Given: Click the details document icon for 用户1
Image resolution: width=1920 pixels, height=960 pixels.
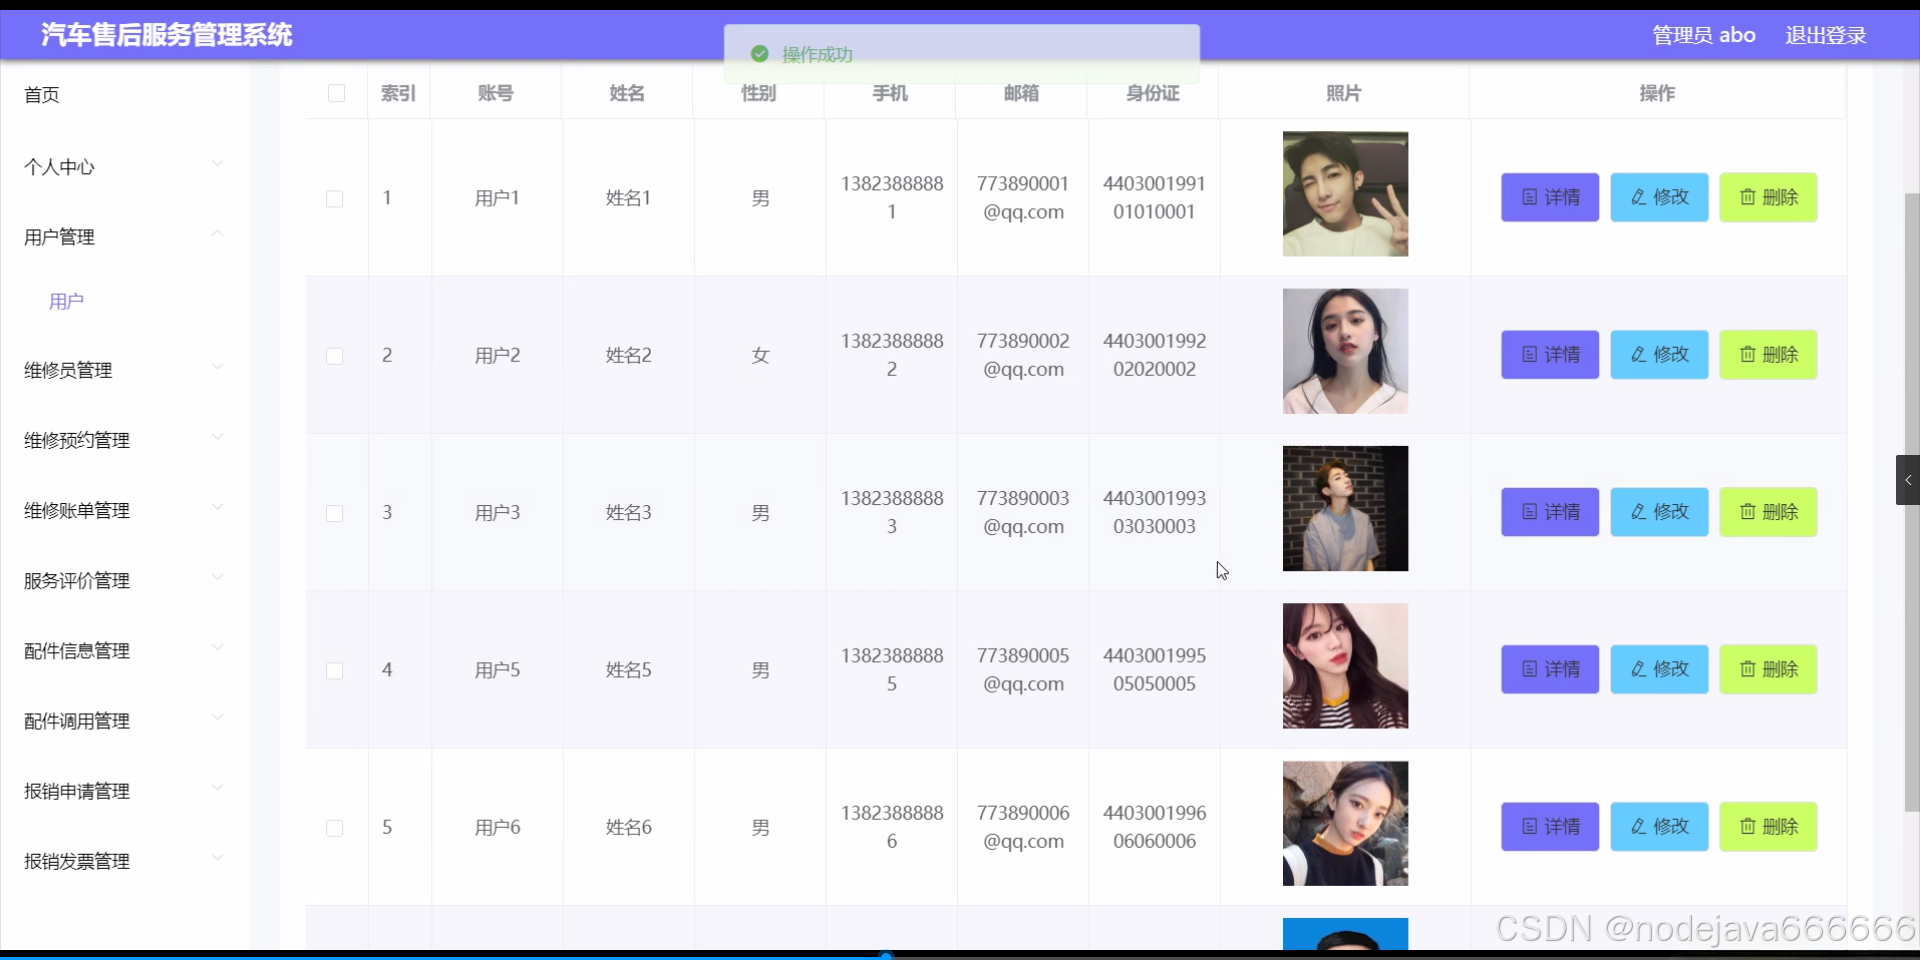Looking at the screenshot, I should pos(1530,197).
